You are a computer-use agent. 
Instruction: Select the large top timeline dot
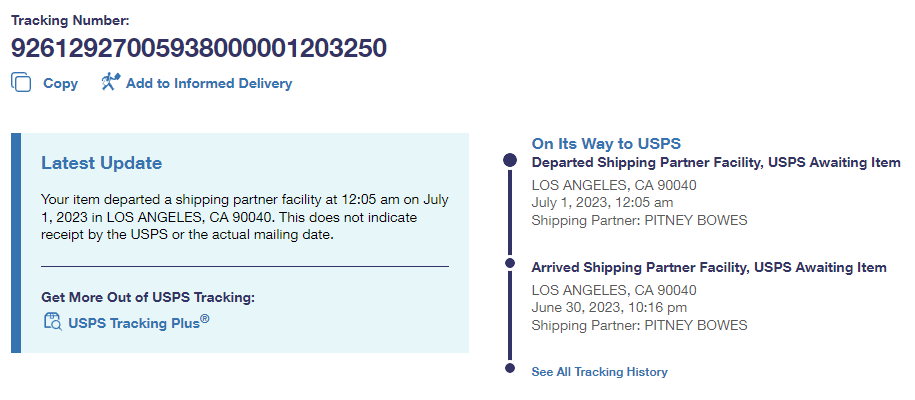point(510,160)
